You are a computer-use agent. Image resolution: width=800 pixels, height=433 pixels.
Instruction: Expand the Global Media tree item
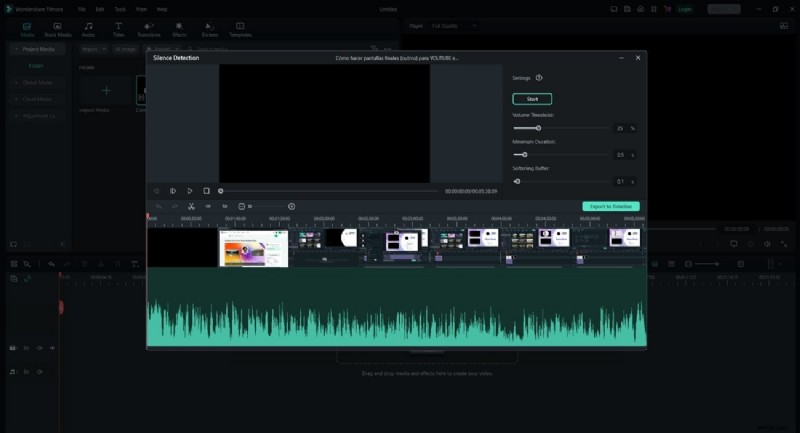tap(16, 83)
